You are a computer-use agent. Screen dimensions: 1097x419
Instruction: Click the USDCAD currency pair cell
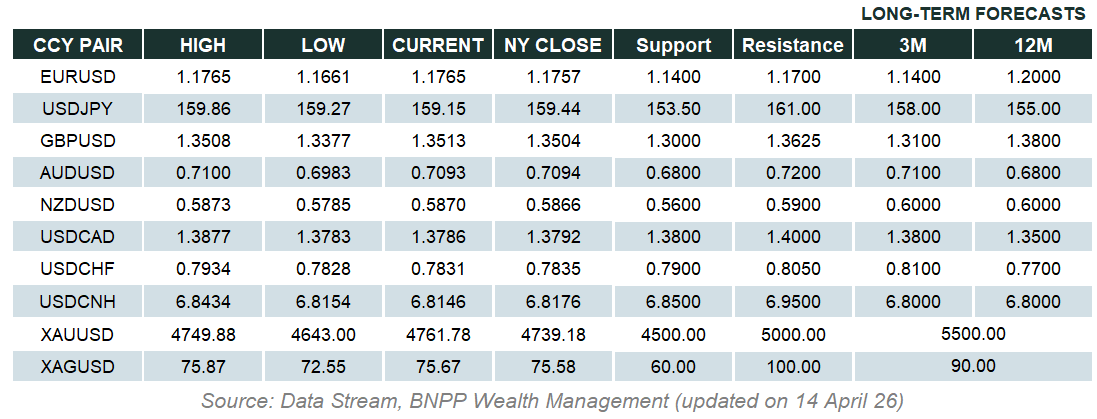(78, 237)
